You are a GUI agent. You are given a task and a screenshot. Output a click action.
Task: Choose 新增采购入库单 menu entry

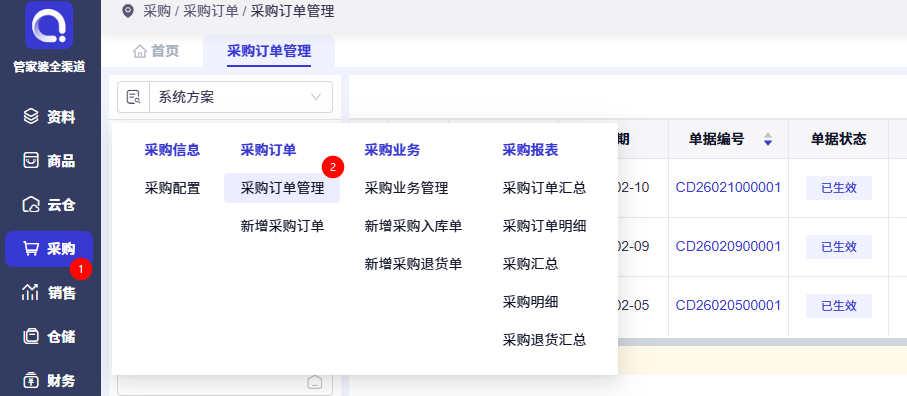tap(414, 226)
